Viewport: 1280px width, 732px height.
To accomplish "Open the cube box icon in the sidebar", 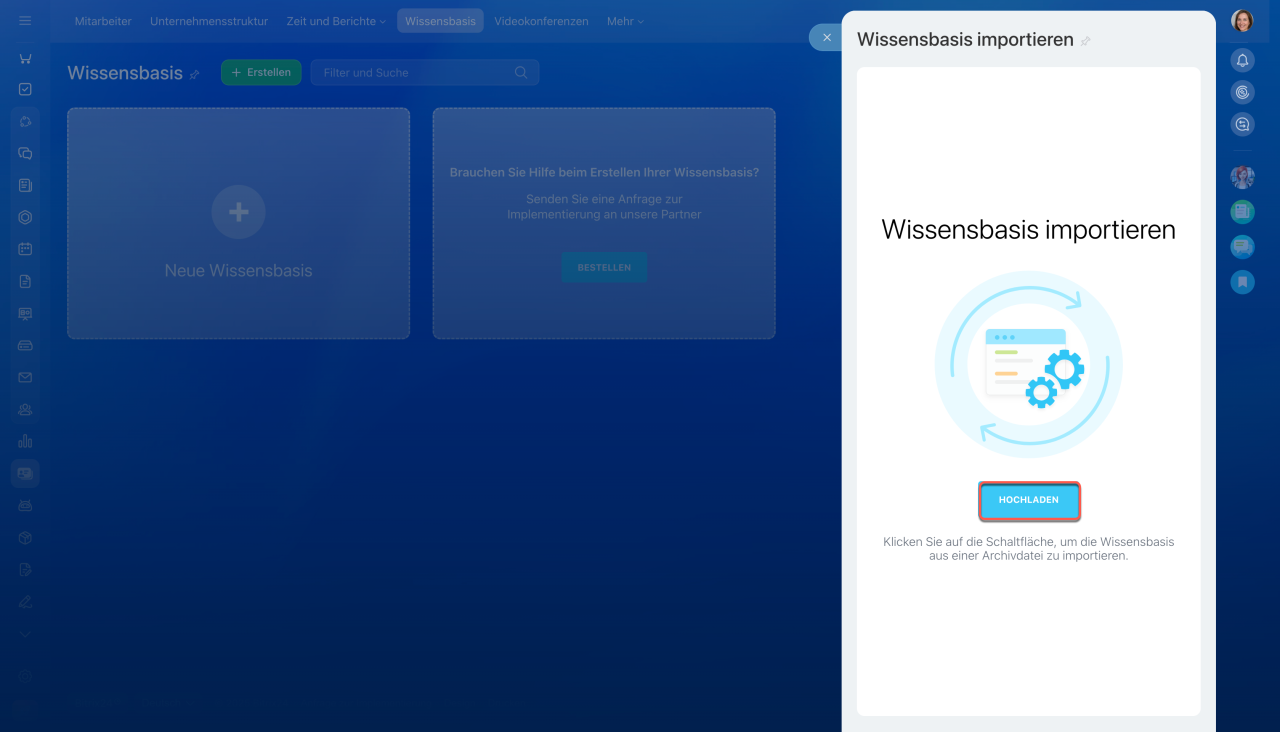I will pos(25,537).
